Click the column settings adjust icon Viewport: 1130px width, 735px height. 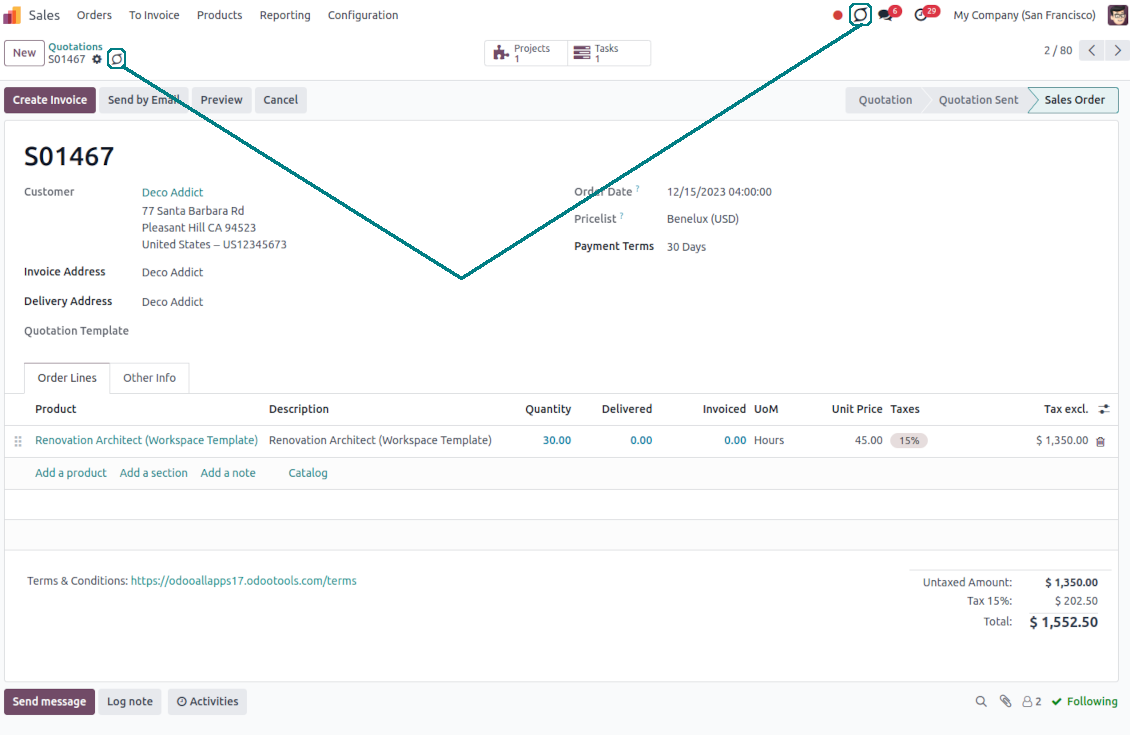(1103, 409)
